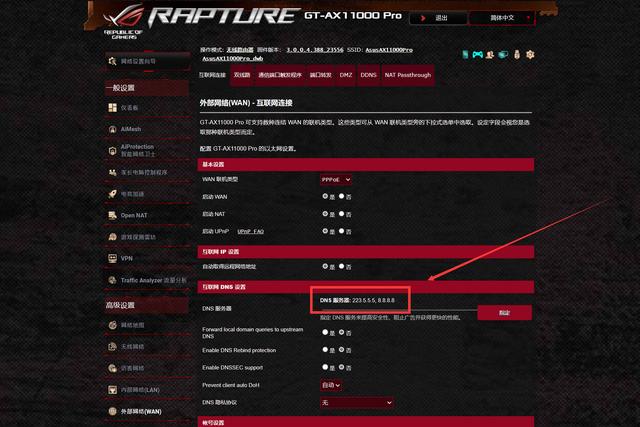Click the users status icon
The height and width of the screenshot is (427, 640).
pyautogui.click(x=490, y=54)
